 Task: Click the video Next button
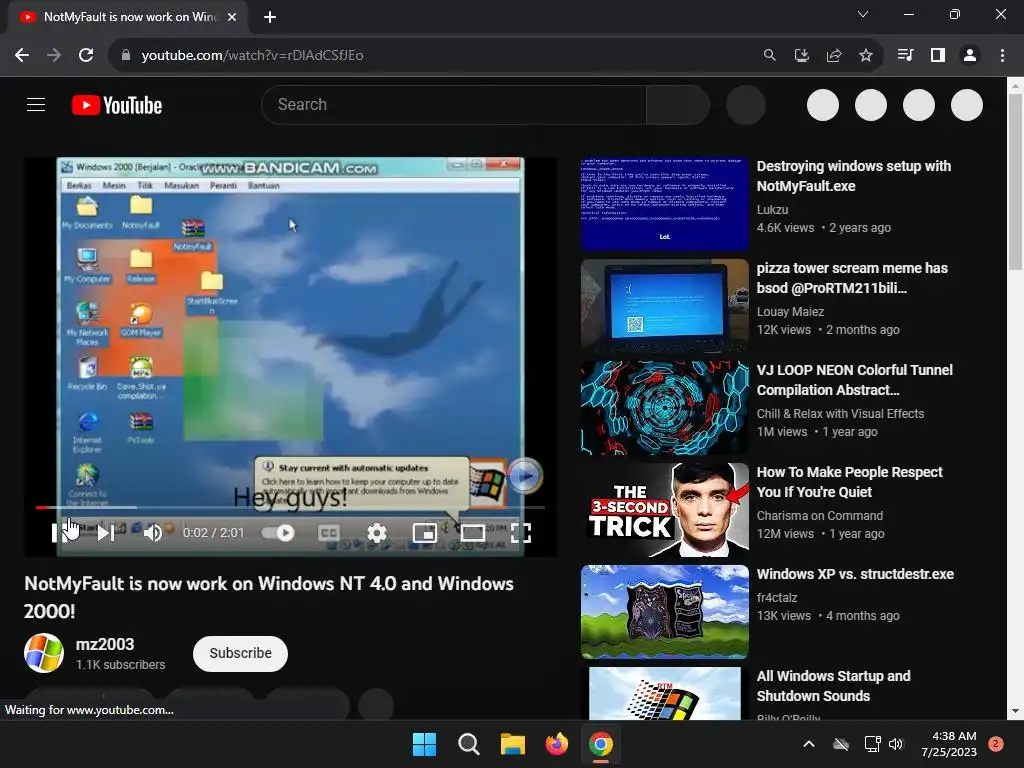106,533
